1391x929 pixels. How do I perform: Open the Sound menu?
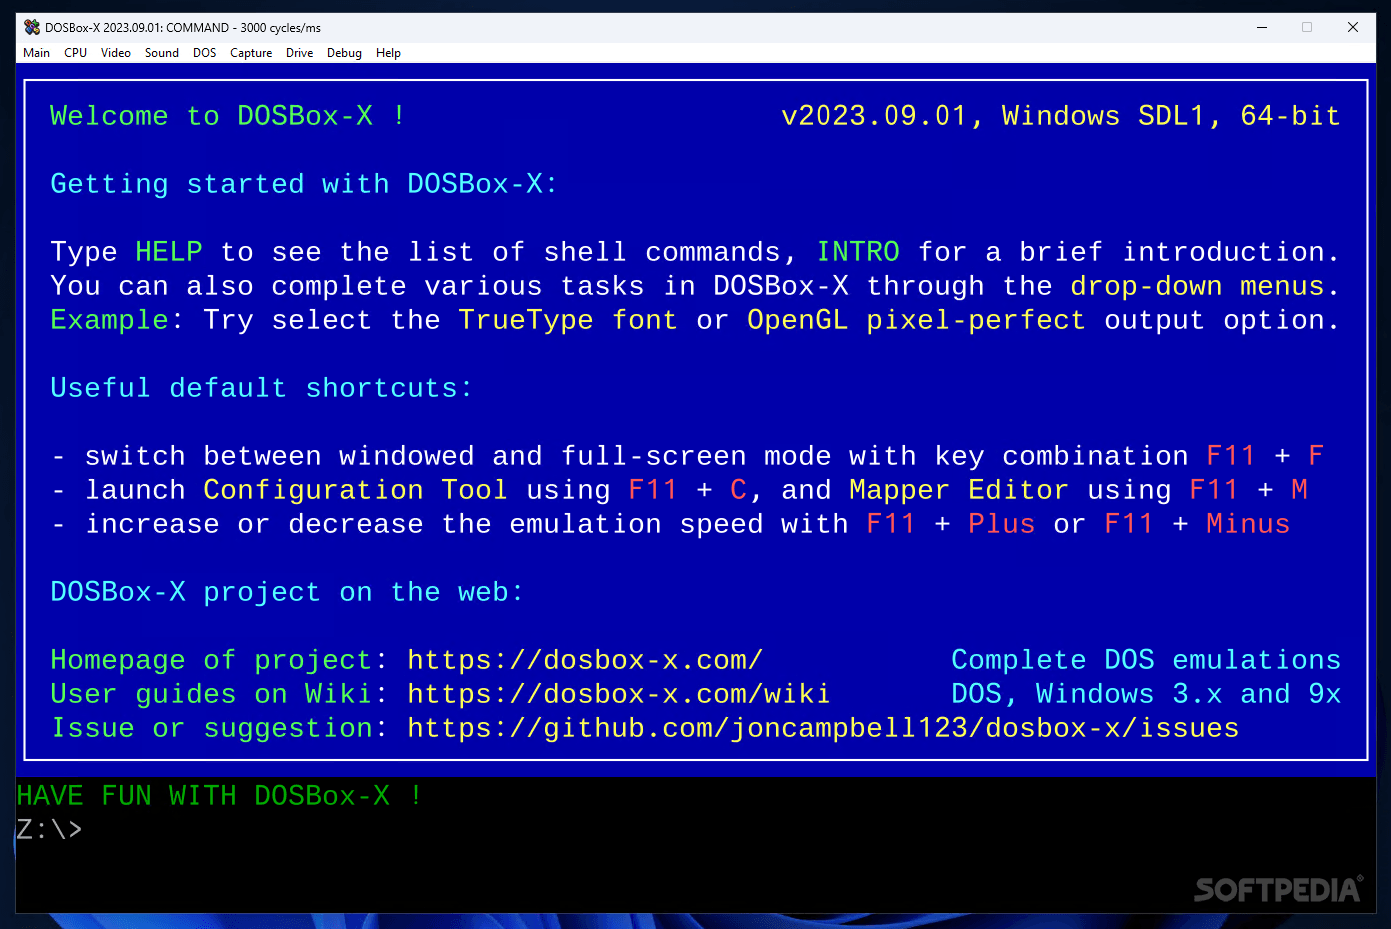click(x=161, y=53)
